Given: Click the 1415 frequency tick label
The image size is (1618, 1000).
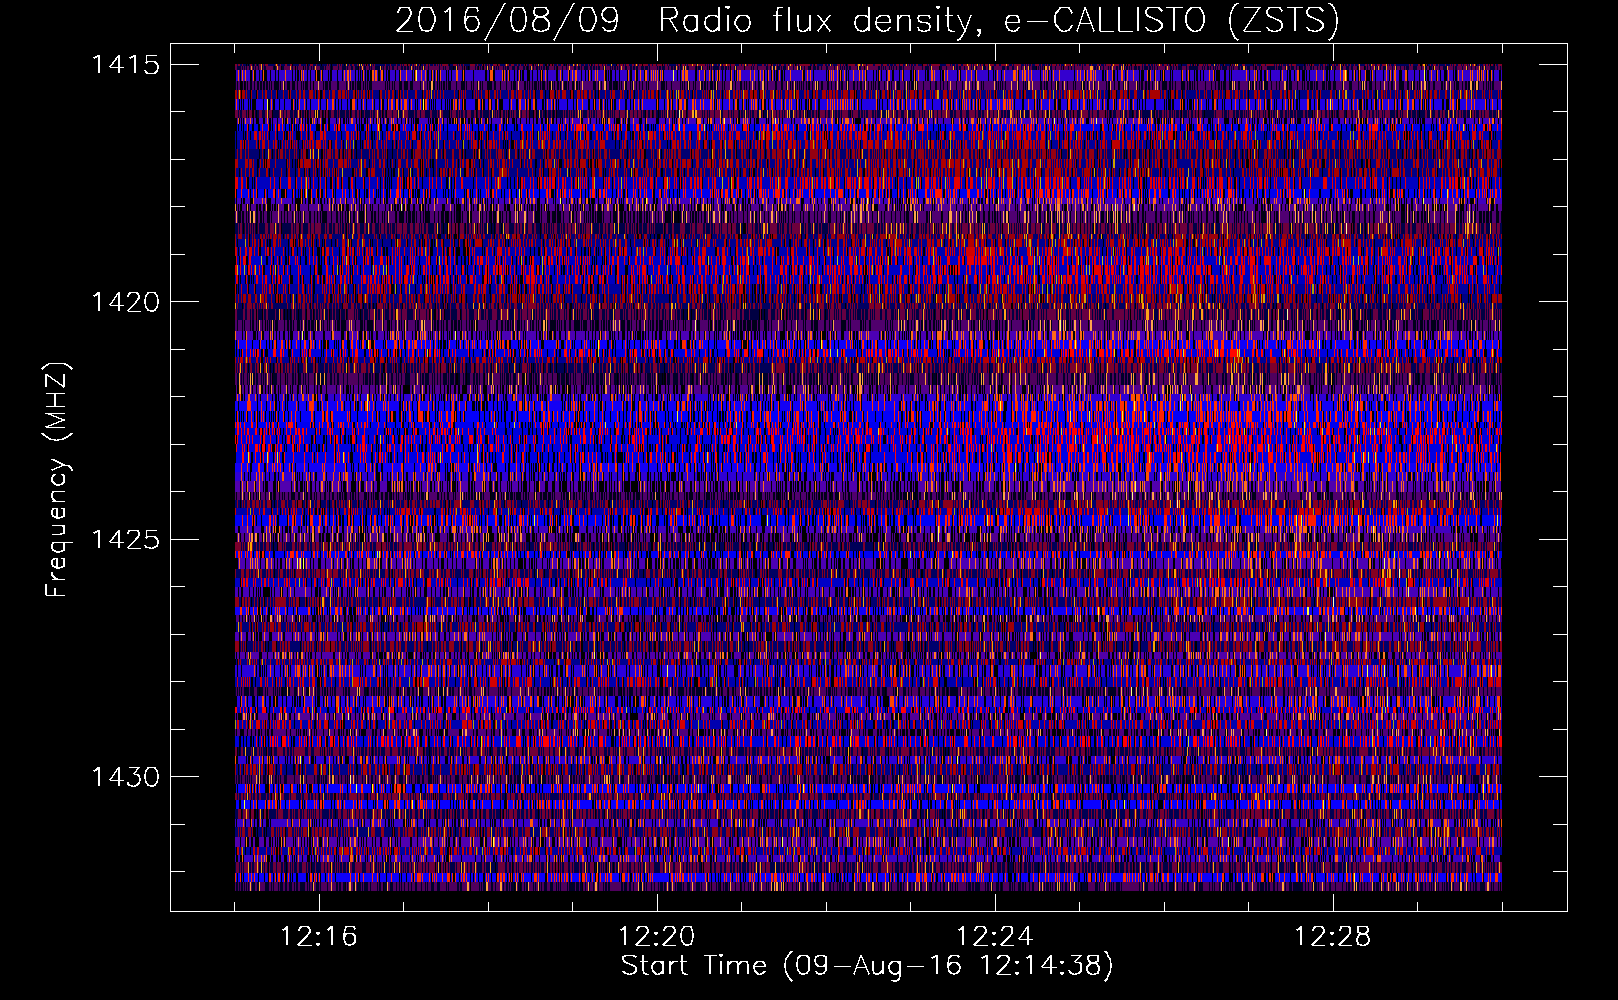Looking at the screenshot, I should point(125,65).
